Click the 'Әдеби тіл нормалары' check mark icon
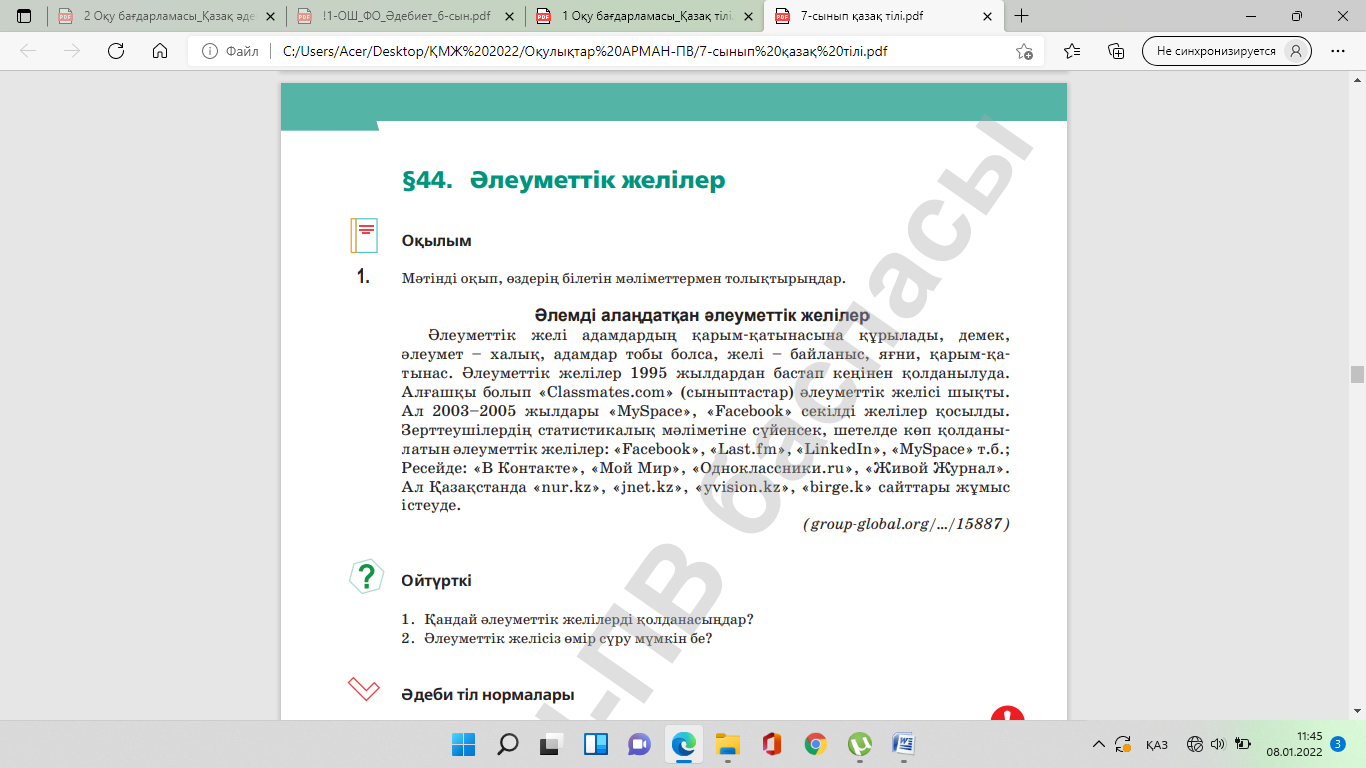Image resolution: width=1366 pixels, height=768 pixels. pyautogui.click(x=364, y=689)
